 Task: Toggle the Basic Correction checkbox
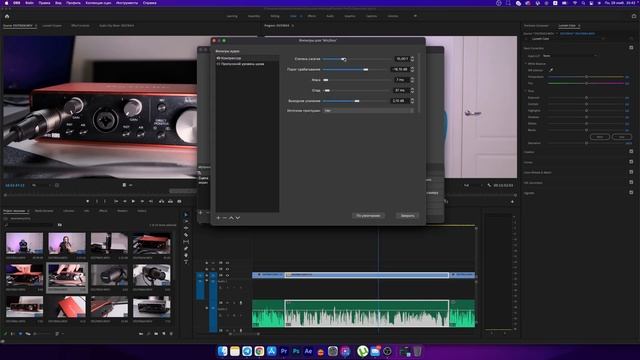tap(631, 48)
